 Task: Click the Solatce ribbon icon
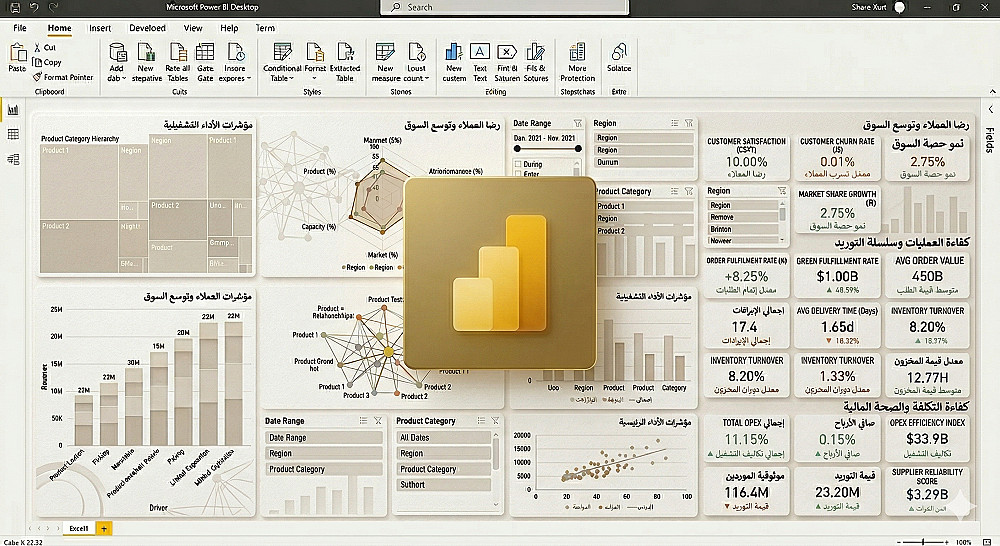pos(619,52)
